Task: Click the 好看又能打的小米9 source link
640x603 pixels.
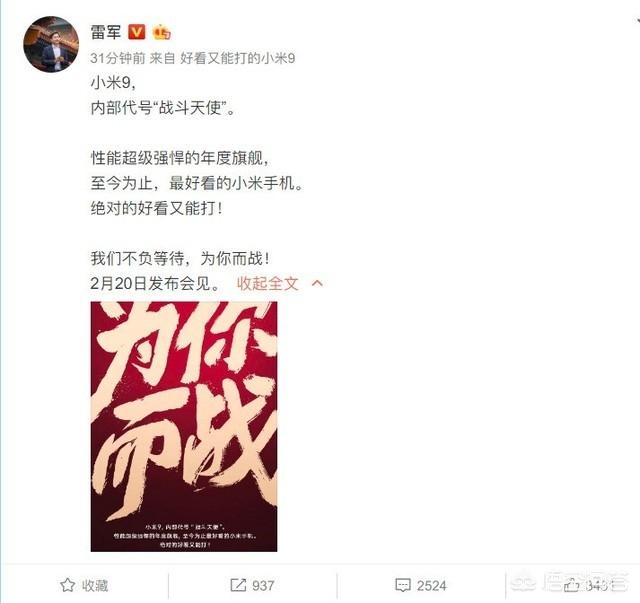Action: [x=238, y=58]
